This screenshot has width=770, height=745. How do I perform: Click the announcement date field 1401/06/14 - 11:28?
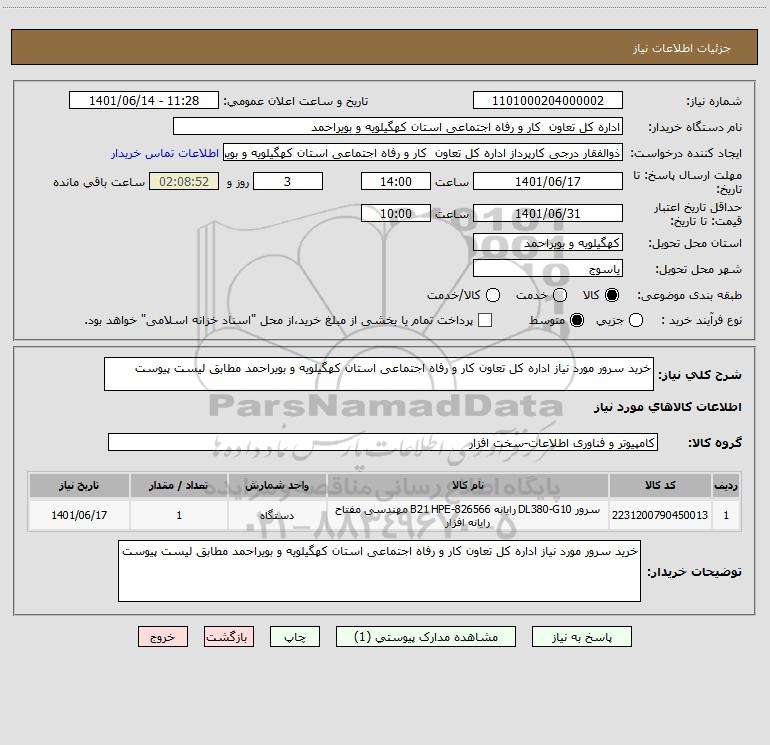point(144,101)
